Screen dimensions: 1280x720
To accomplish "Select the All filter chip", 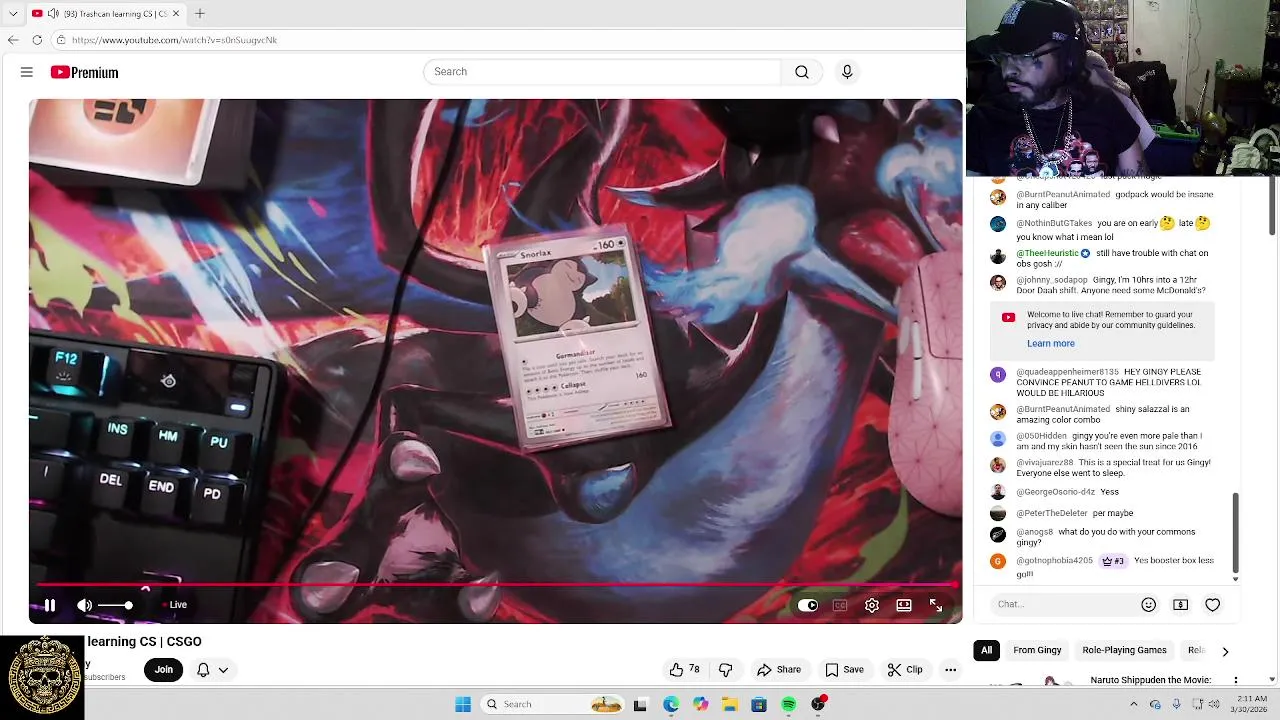I will click(986, 650).
